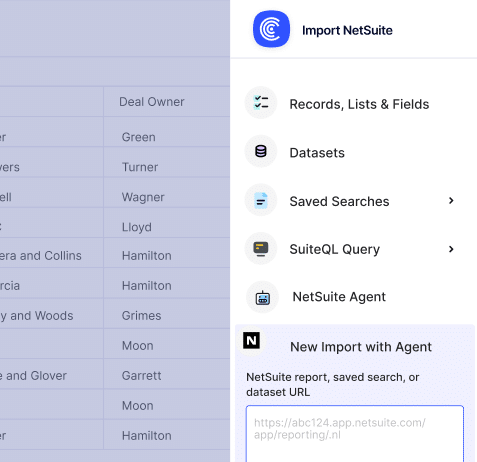Click the Saved Searches document icon

pyautogui.click(x=261, y=200)
